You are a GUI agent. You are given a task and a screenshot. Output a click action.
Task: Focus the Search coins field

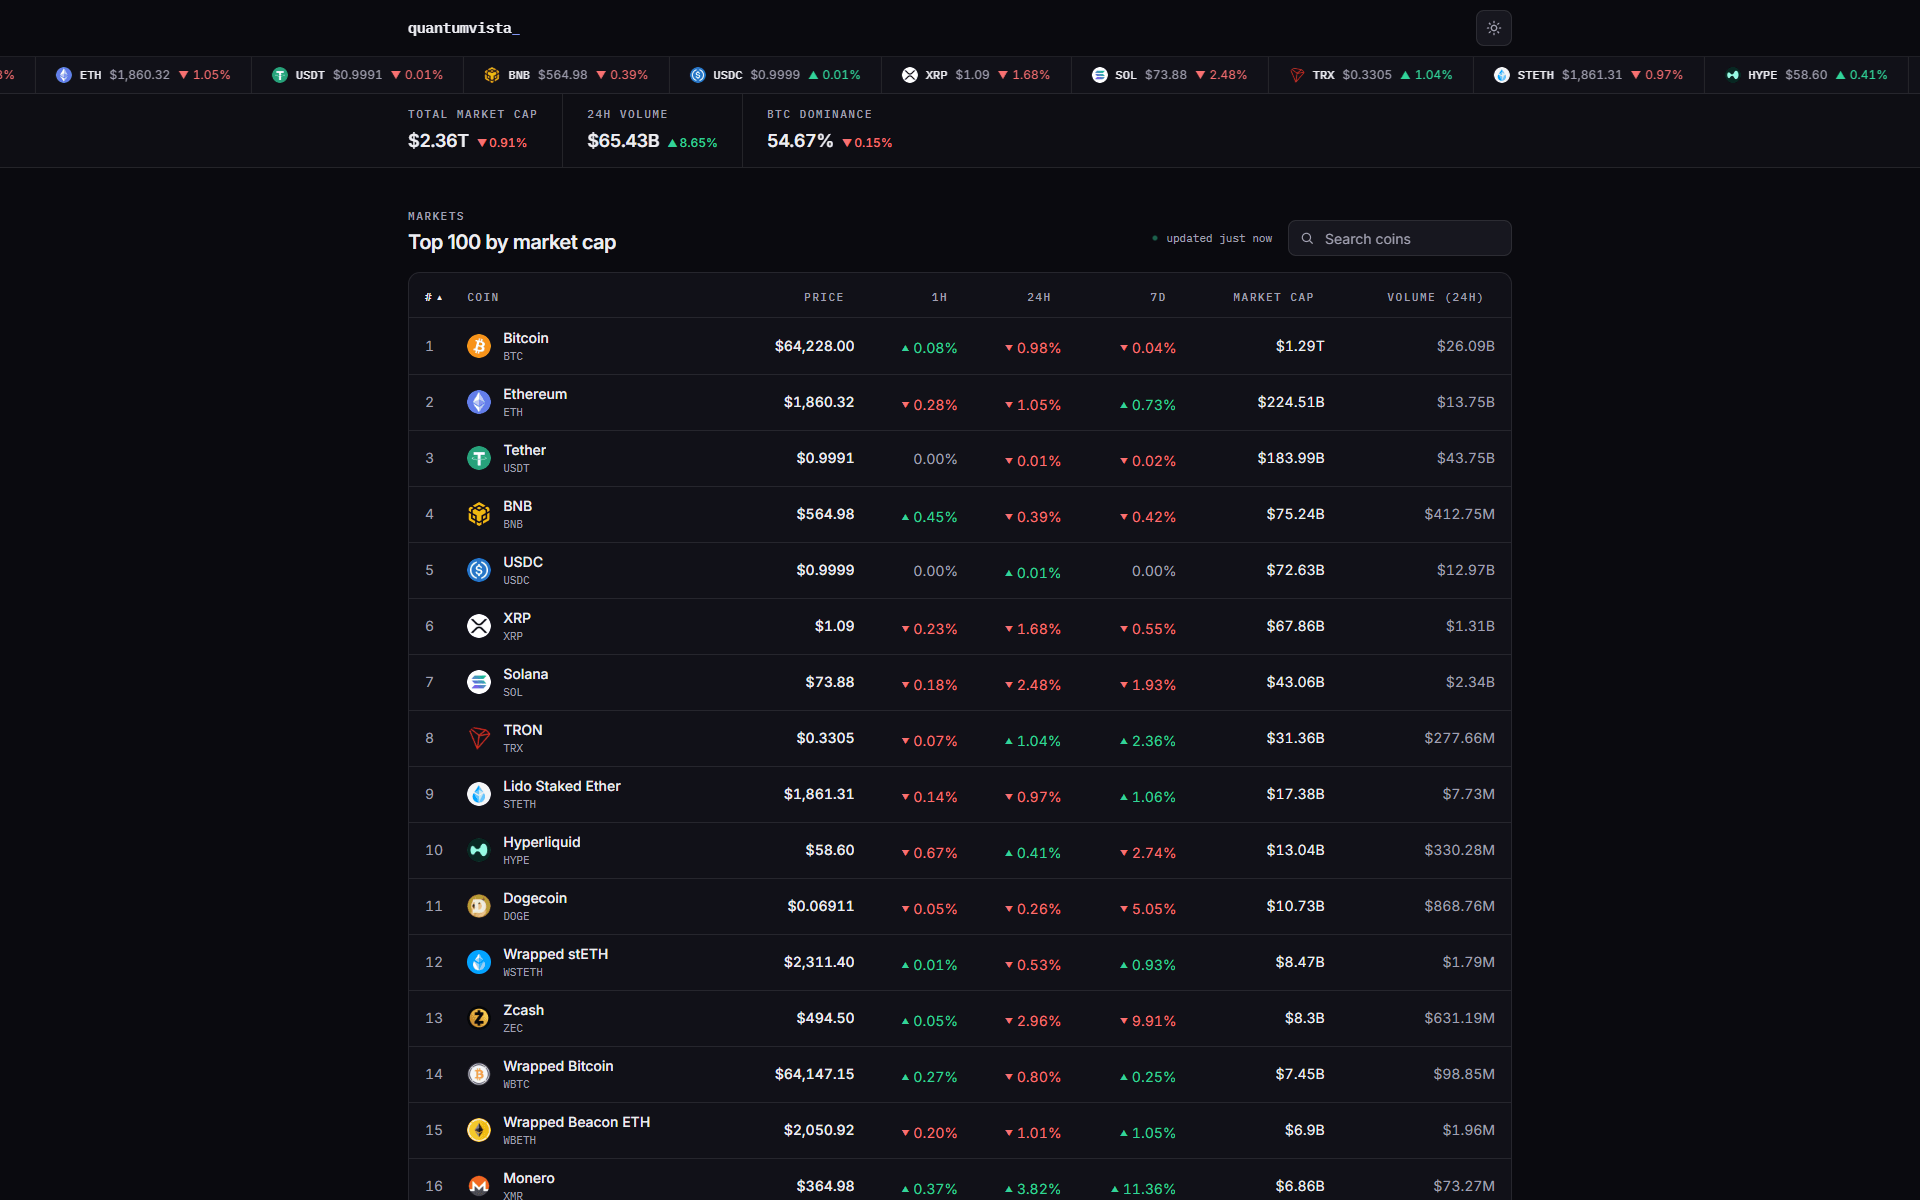[x=1399, y=239]
